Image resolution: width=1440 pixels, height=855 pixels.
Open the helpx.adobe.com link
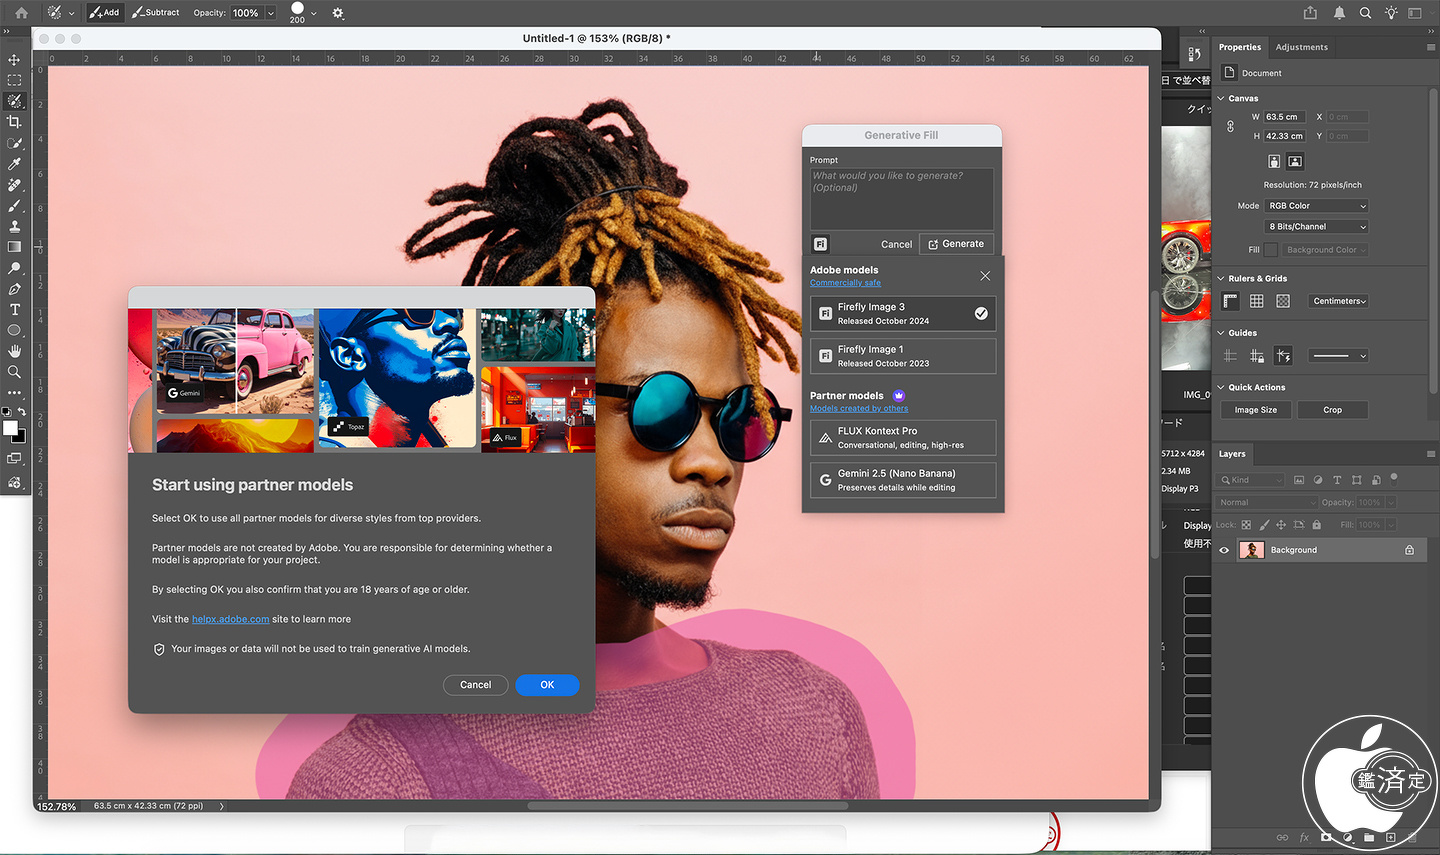pos(230,620)
